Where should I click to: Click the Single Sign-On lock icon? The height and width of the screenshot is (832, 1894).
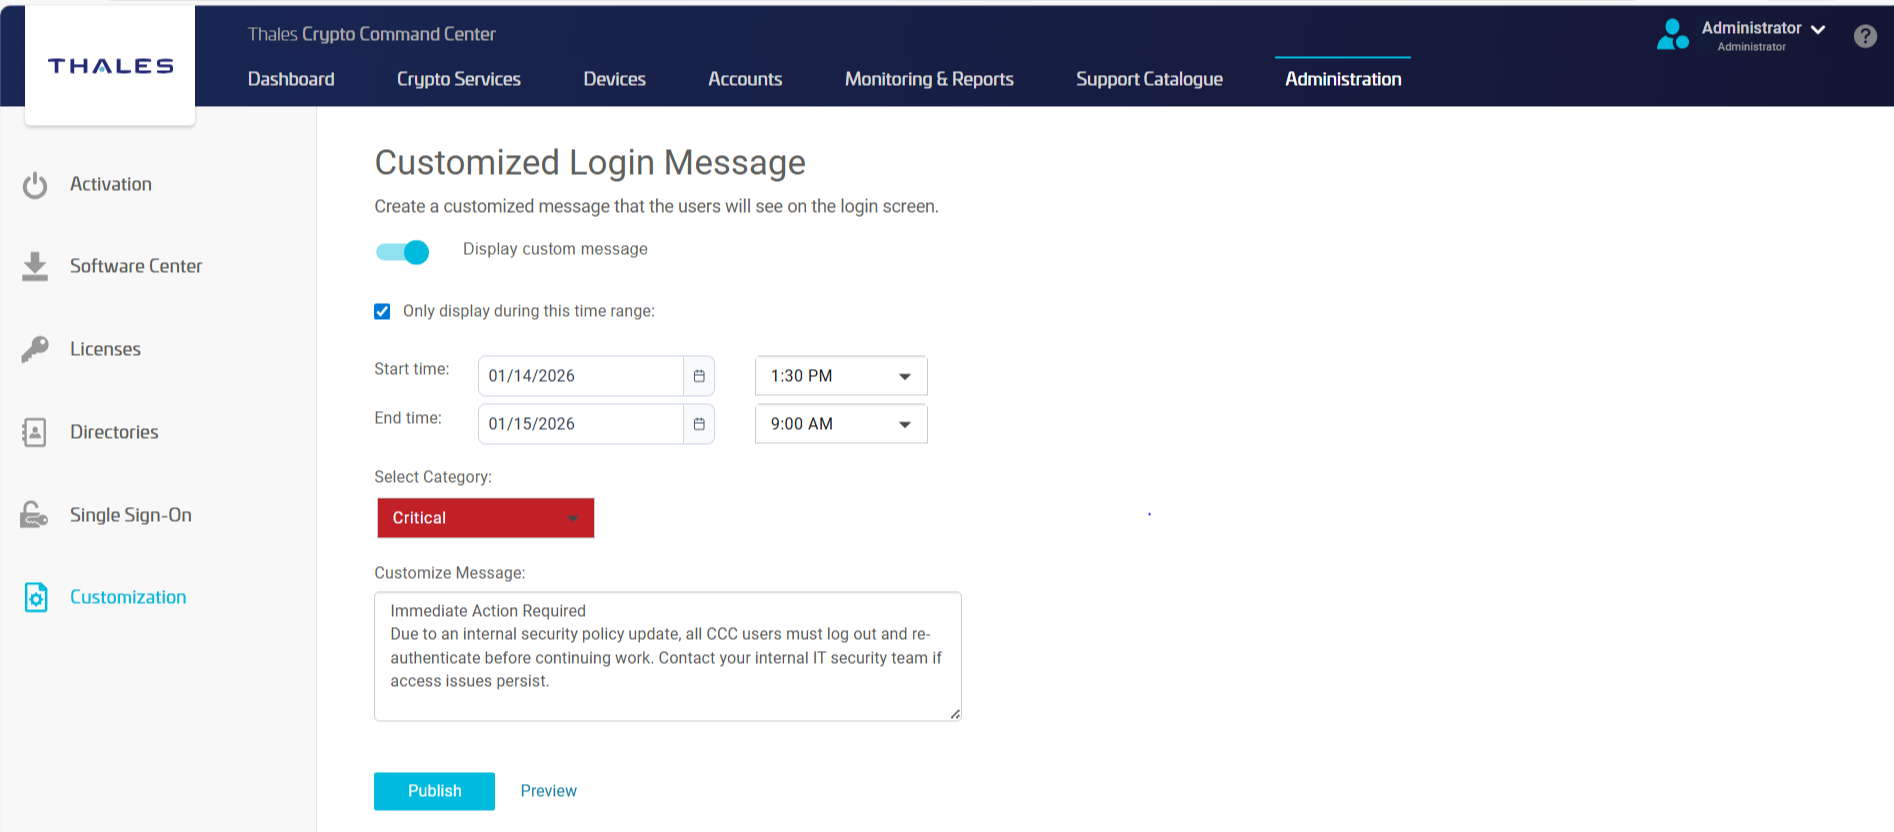click(35, 515)
